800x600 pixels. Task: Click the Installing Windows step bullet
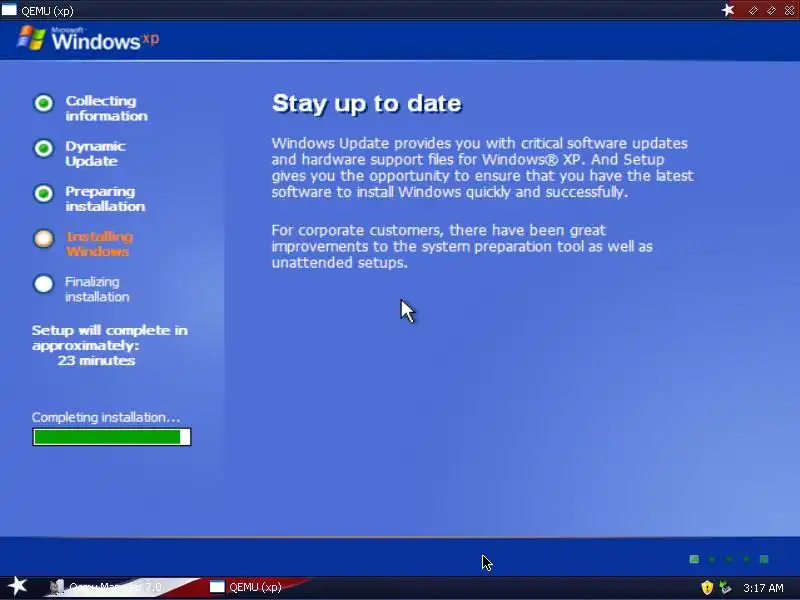44,239
